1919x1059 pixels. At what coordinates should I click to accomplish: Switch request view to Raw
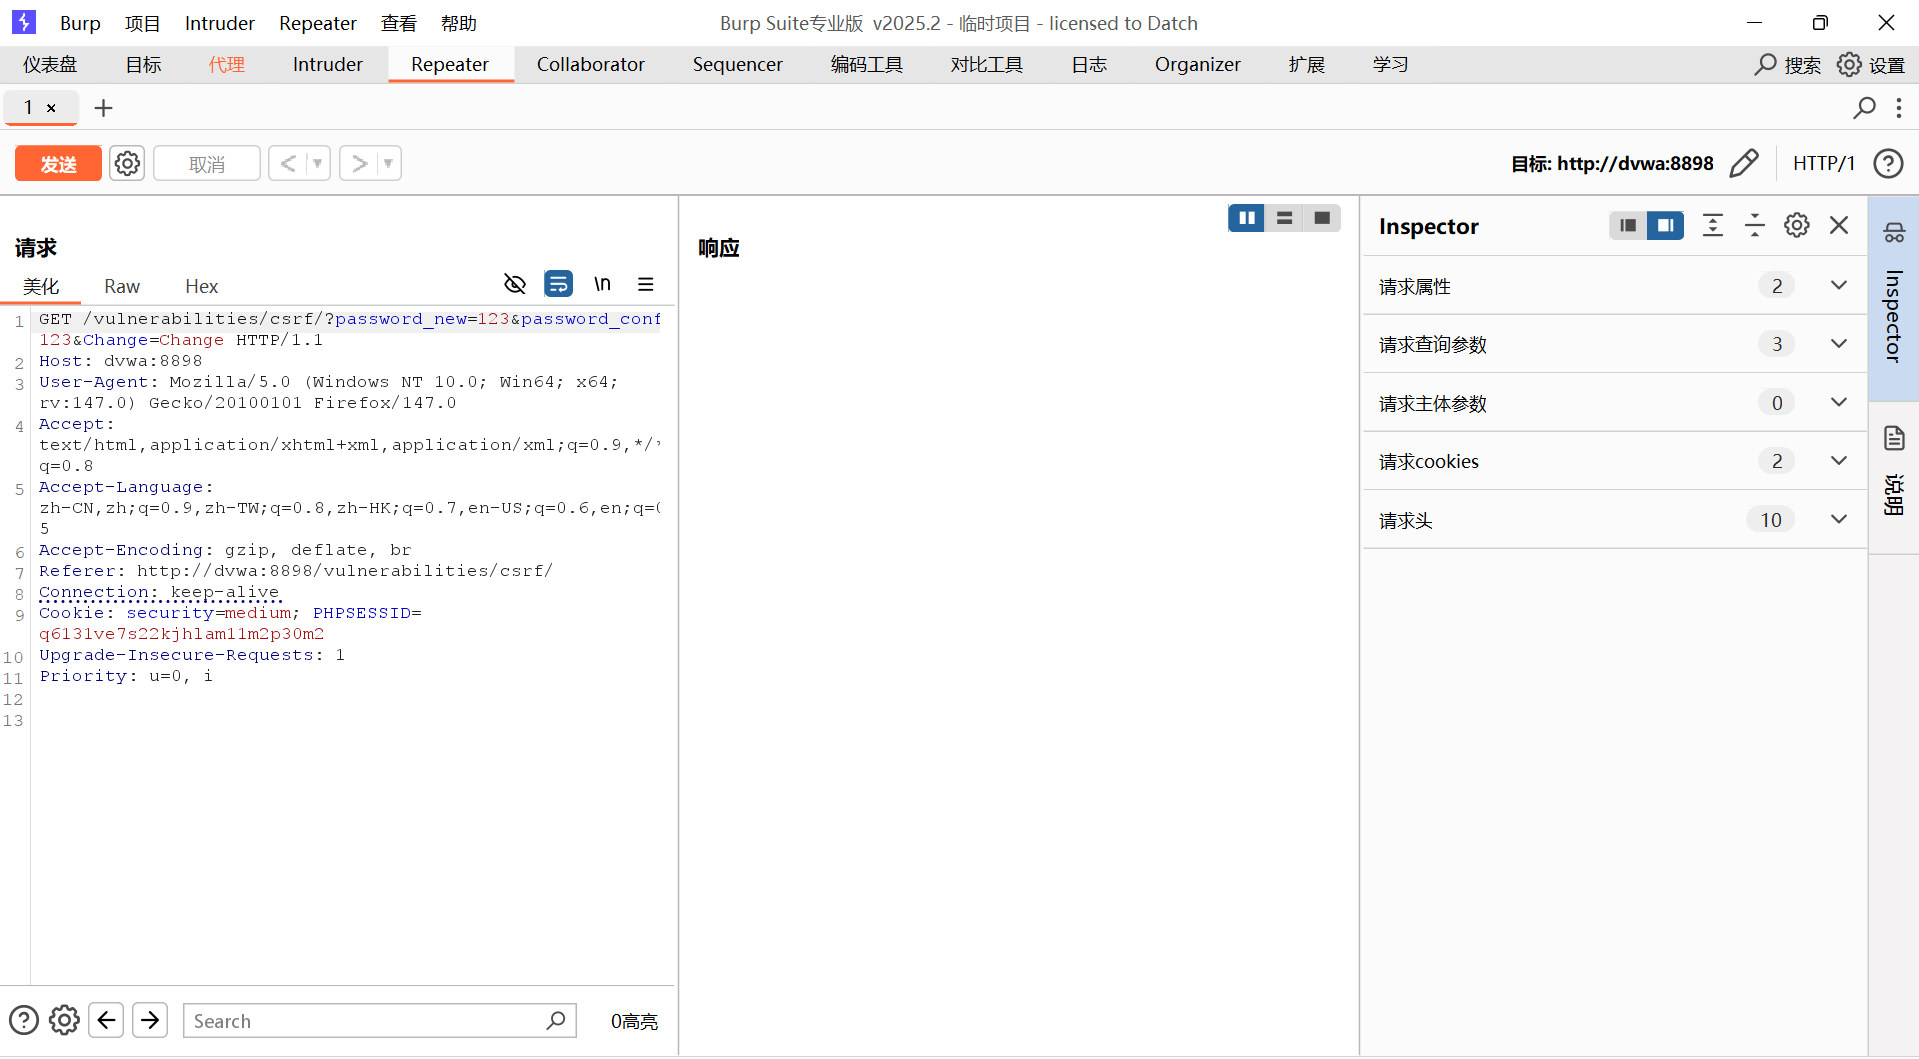122,286
